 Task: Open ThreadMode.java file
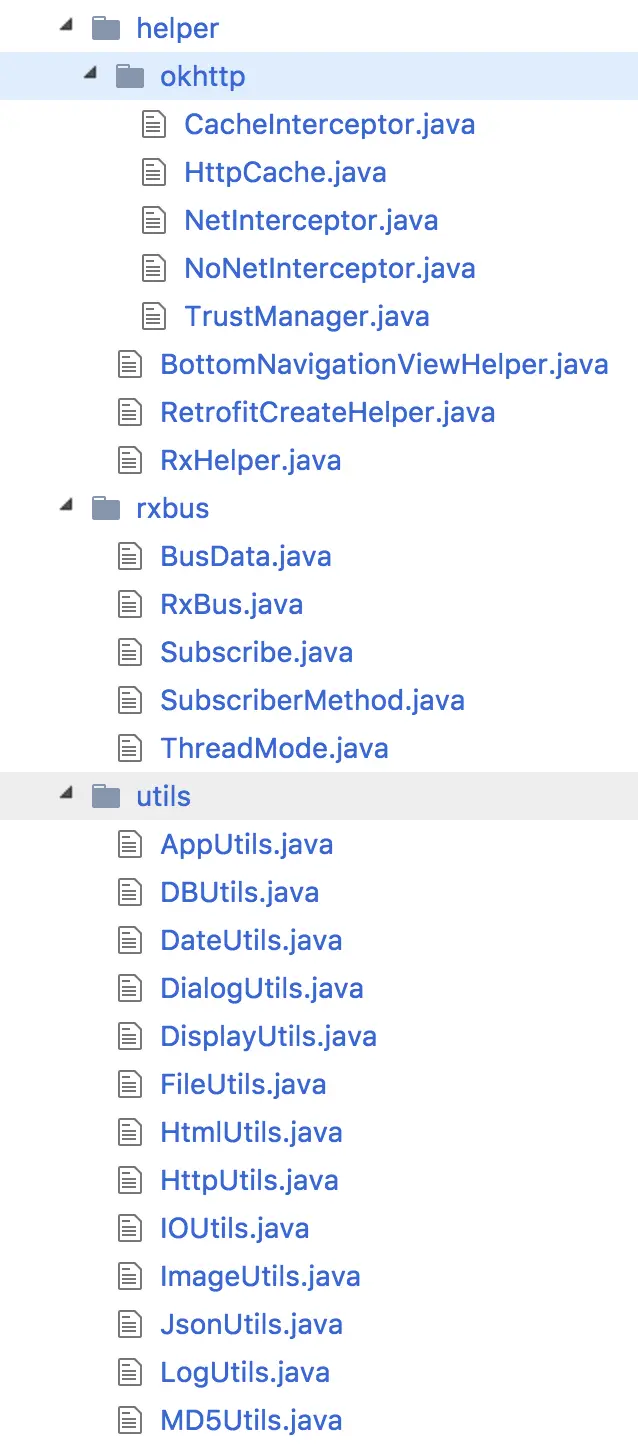[274, 748]
